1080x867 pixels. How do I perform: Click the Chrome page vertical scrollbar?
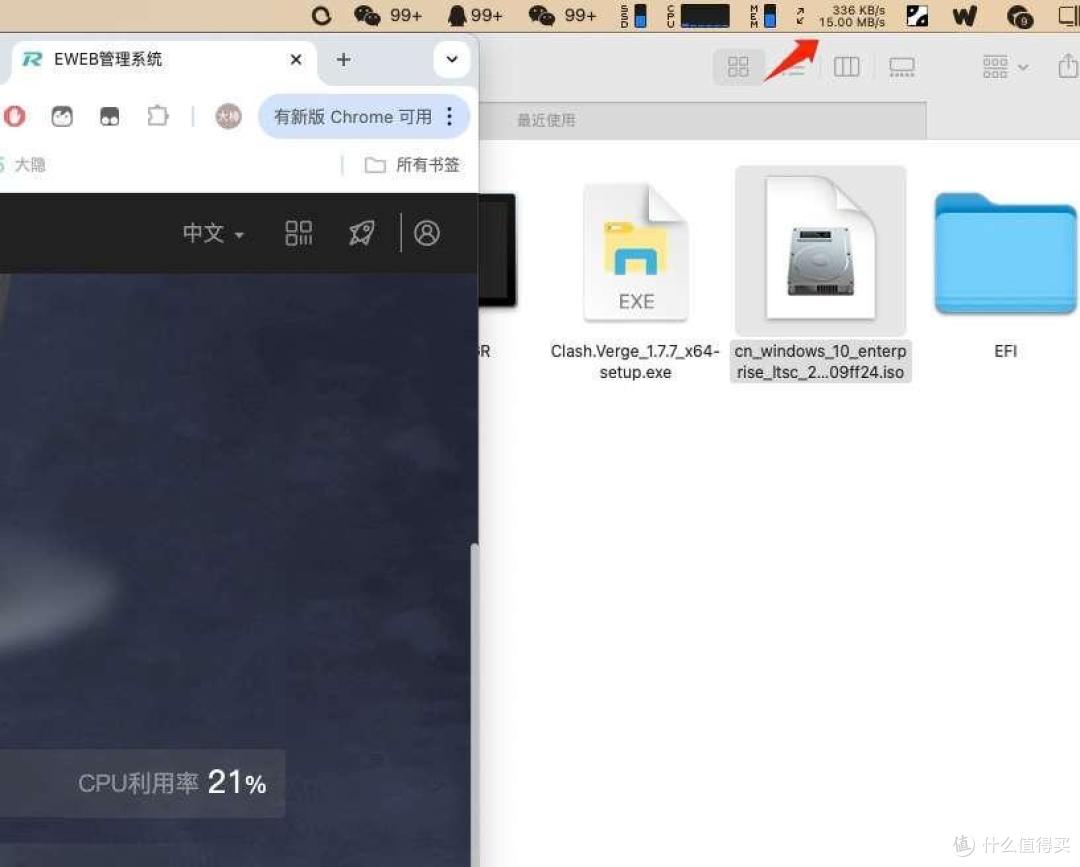[474, 704]
